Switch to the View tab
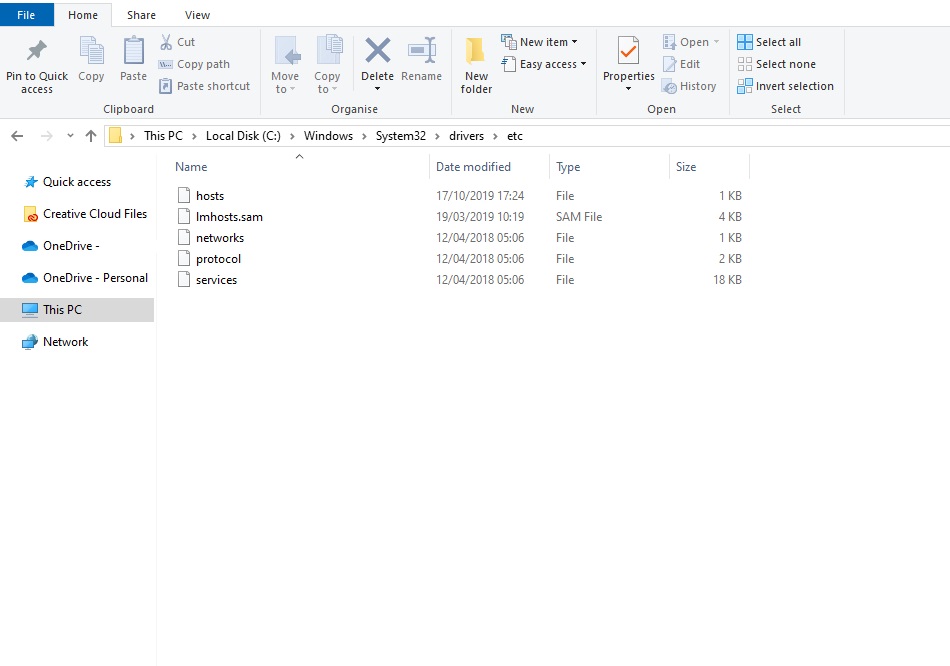 pos(198,15)
